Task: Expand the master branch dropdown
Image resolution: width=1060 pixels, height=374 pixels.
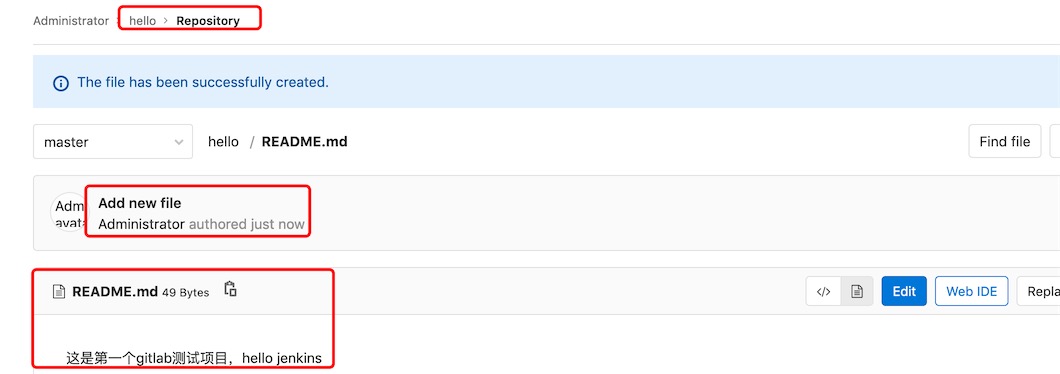Action: (x=113, y=141)
